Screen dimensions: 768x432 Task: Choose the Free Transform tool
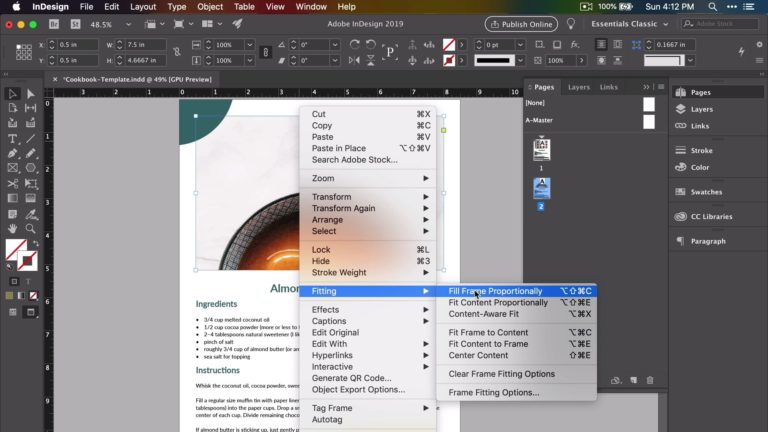(x=30, y=184)
